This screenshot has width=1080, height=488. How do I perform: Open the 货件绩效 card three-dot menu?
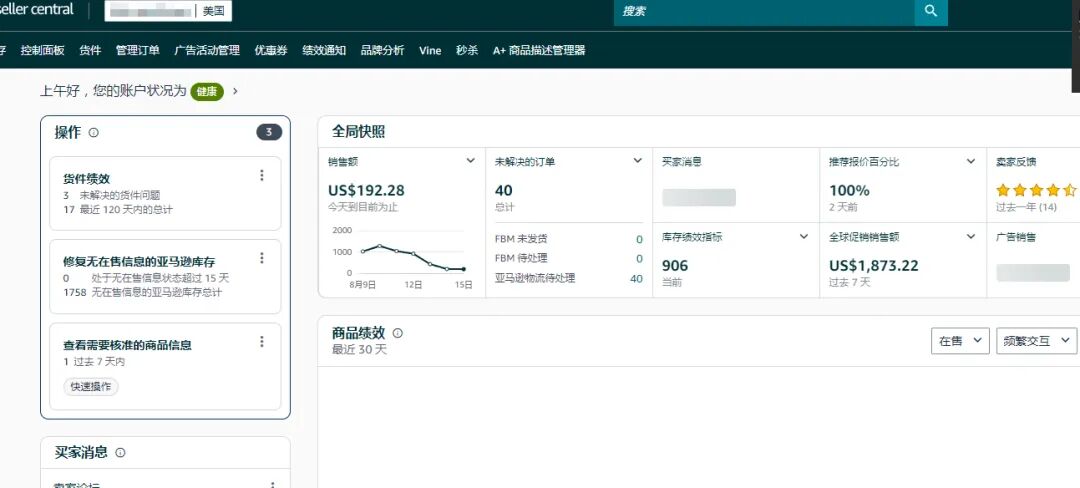point(262,176)
